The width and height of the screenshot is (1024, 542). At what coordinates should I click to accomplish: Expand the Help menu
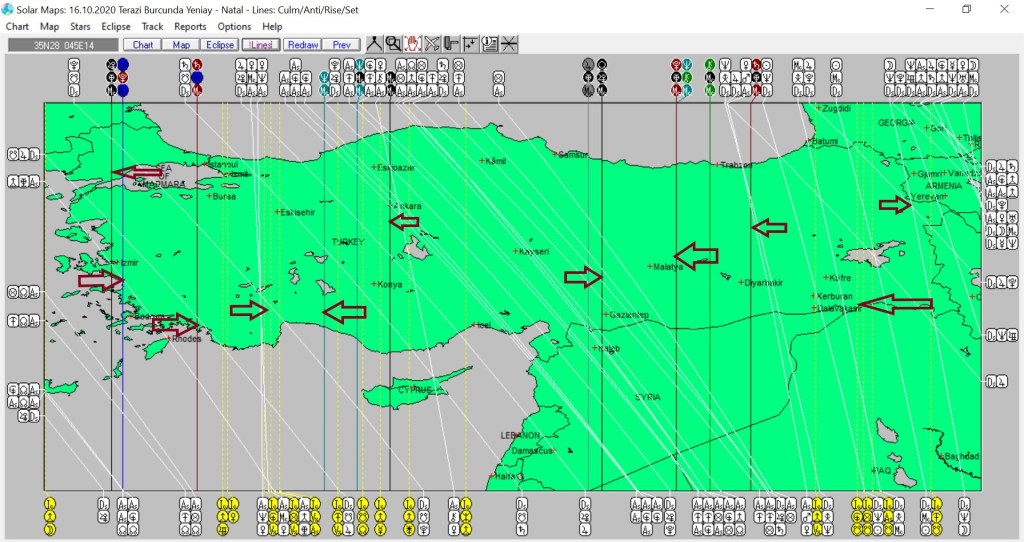coord(272,26)
